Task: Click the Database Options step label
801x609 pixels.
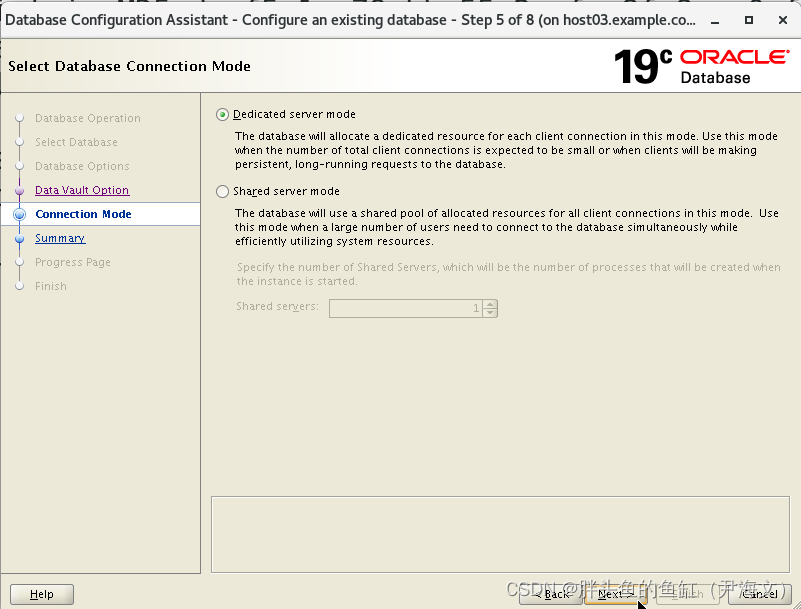Action: point(82,166)
